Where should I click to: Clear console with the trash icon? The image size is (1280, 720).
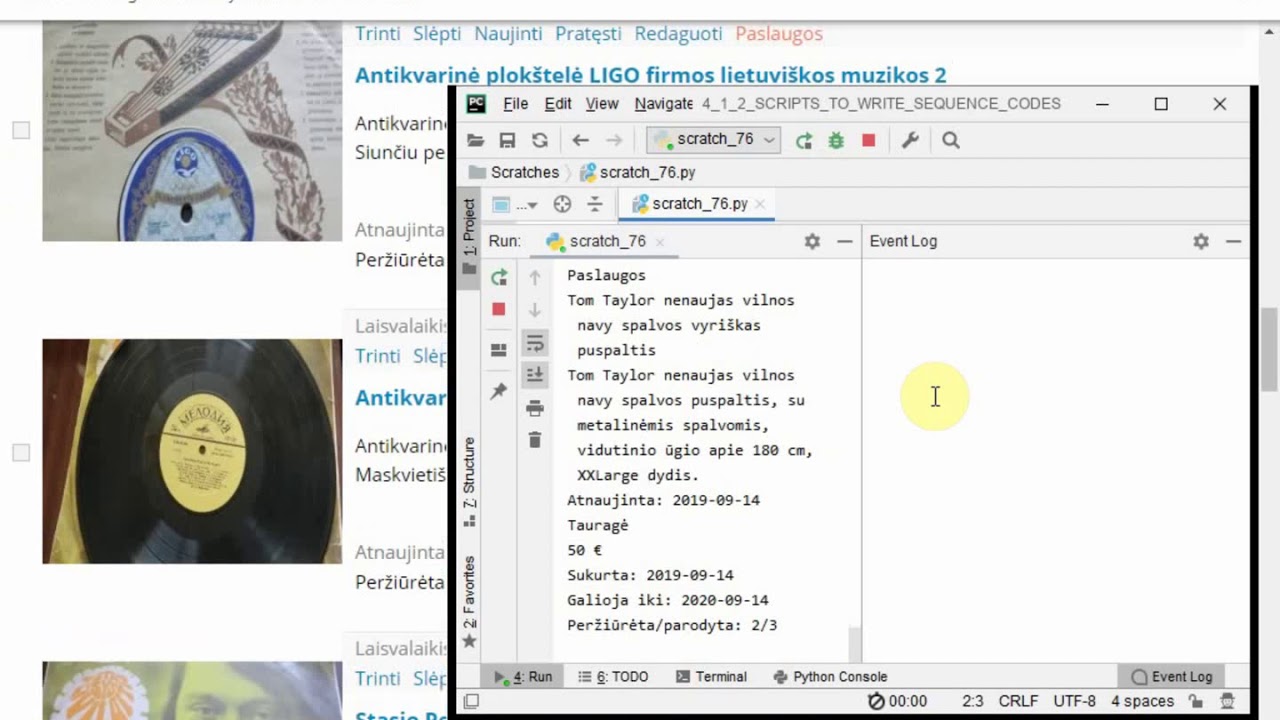click(535, 440)
